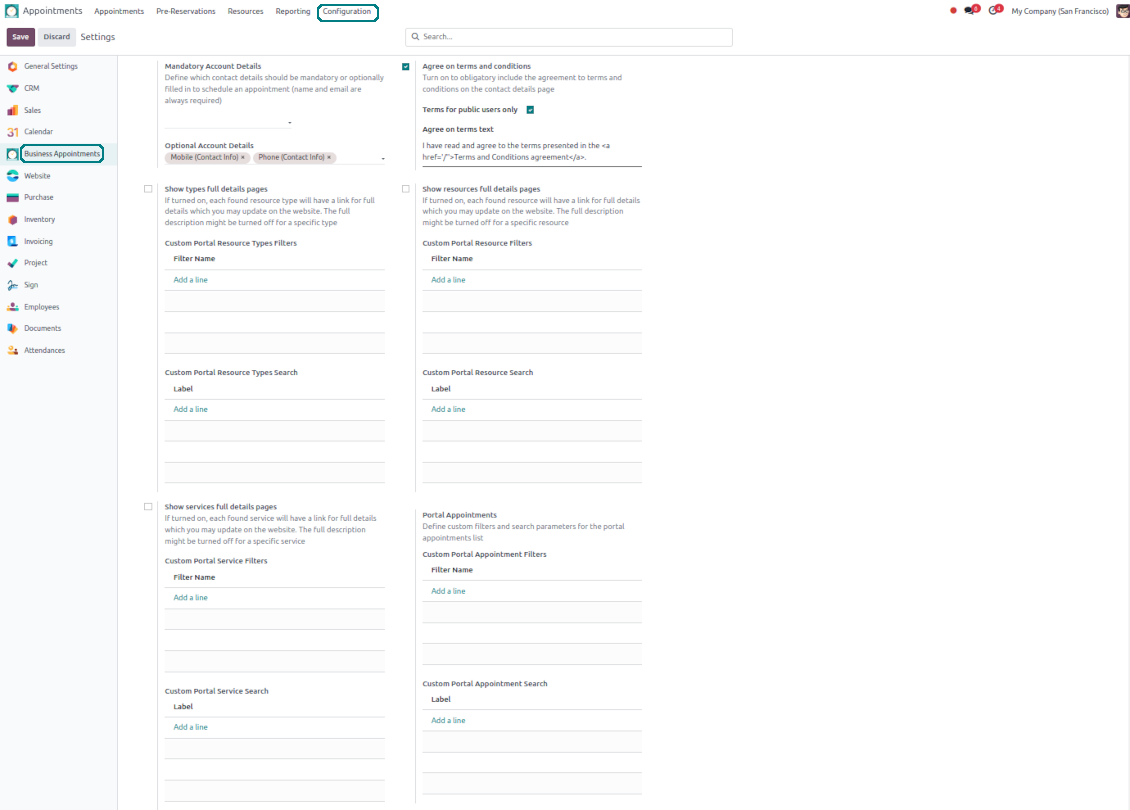Open My Company (San Francisco) switcher
The width and height of the screenshot is (1130, 810).
pos(1059,11)
